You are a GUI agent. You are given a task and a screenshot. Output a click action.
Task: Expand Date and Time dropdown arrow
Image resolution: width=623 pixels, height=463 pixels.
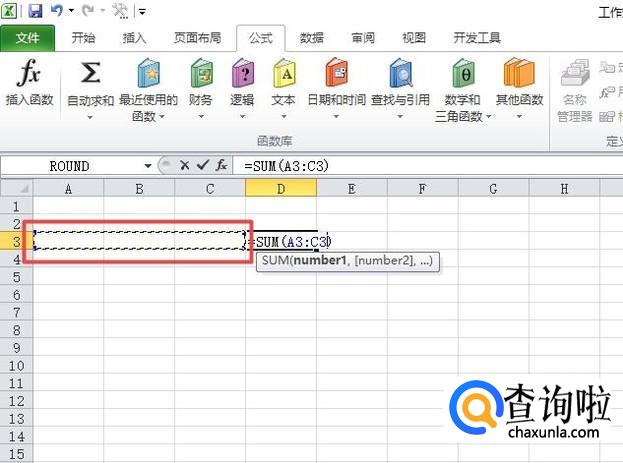pyautogui.click(x=336, y=116)
